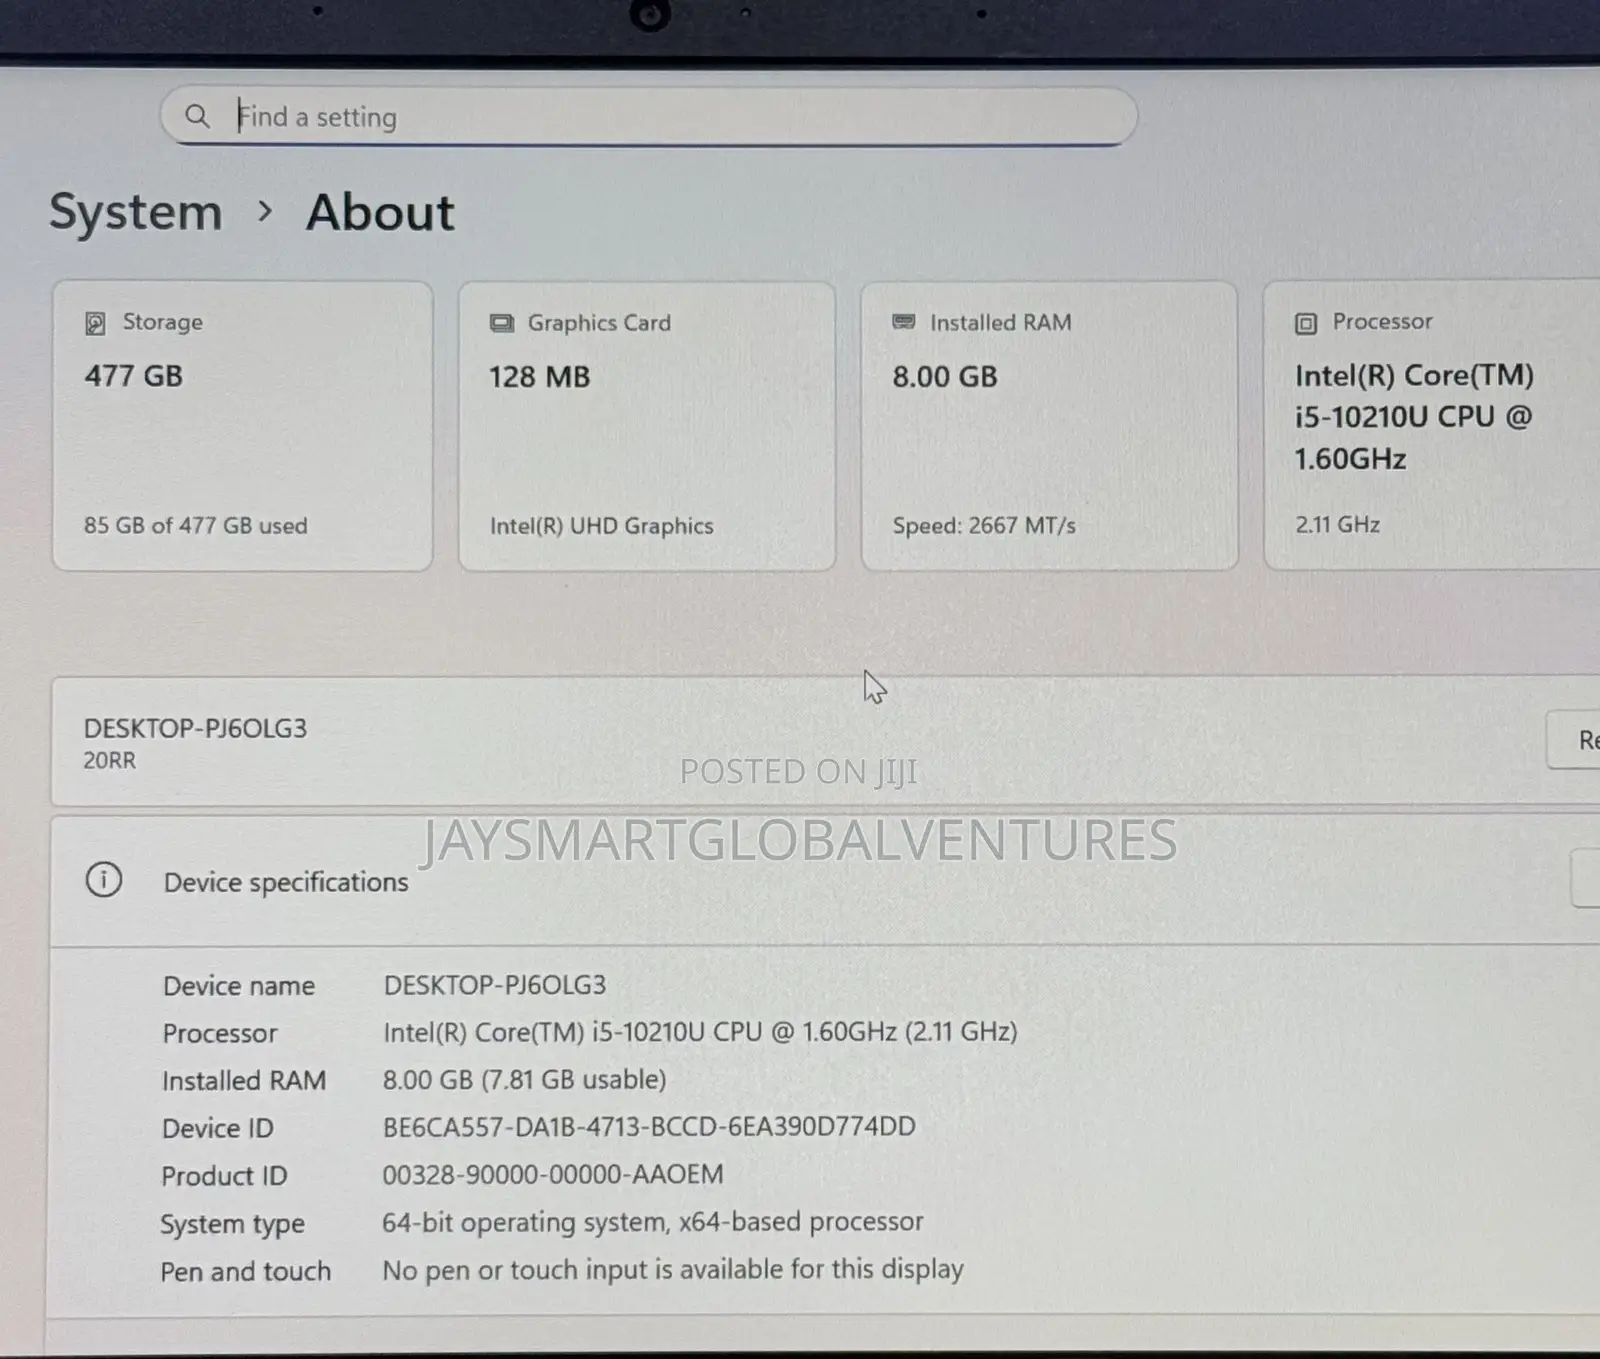1600x1359 pixels.
Task: Click the 'System type' label
Action: click(x=233, y=1224)
